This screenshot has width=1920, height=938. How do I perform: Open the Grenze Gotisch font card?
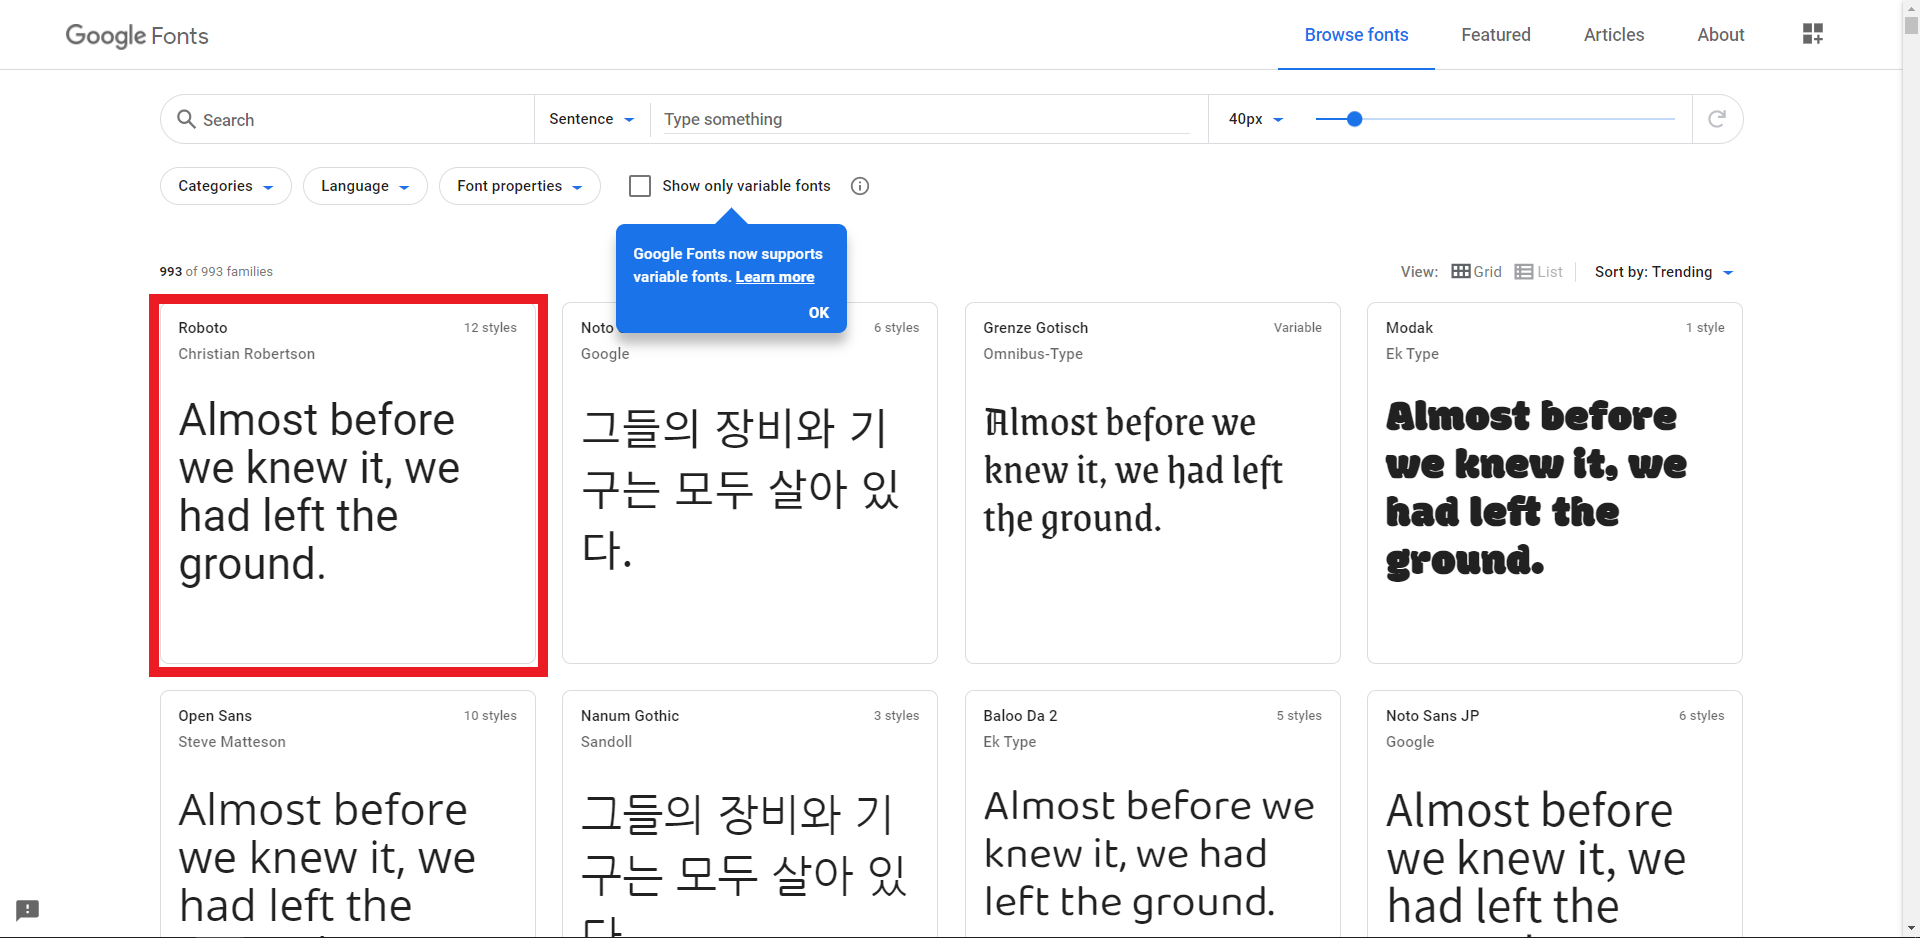tap(1153, 483)
